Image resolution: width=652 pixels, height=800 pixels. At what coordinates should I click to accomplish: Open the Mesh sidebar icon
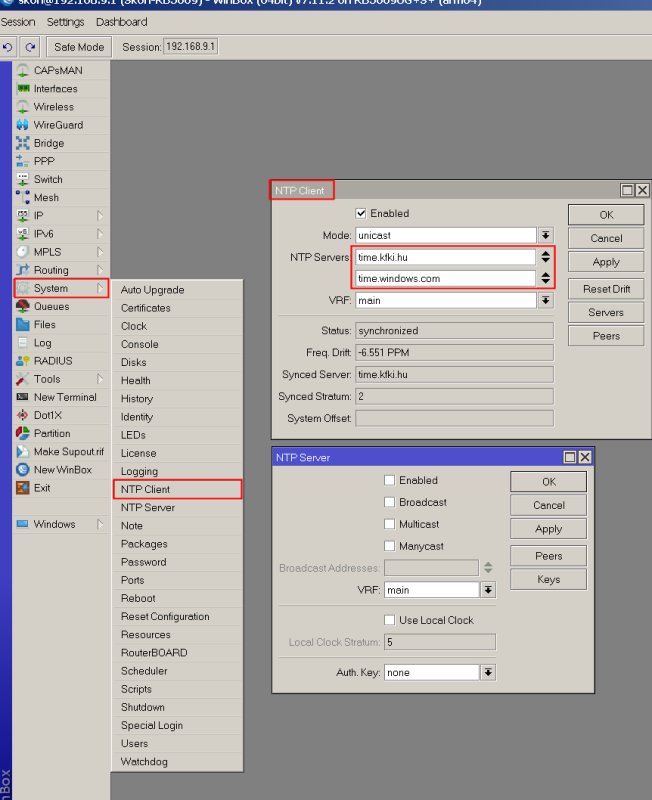(23, 197)
